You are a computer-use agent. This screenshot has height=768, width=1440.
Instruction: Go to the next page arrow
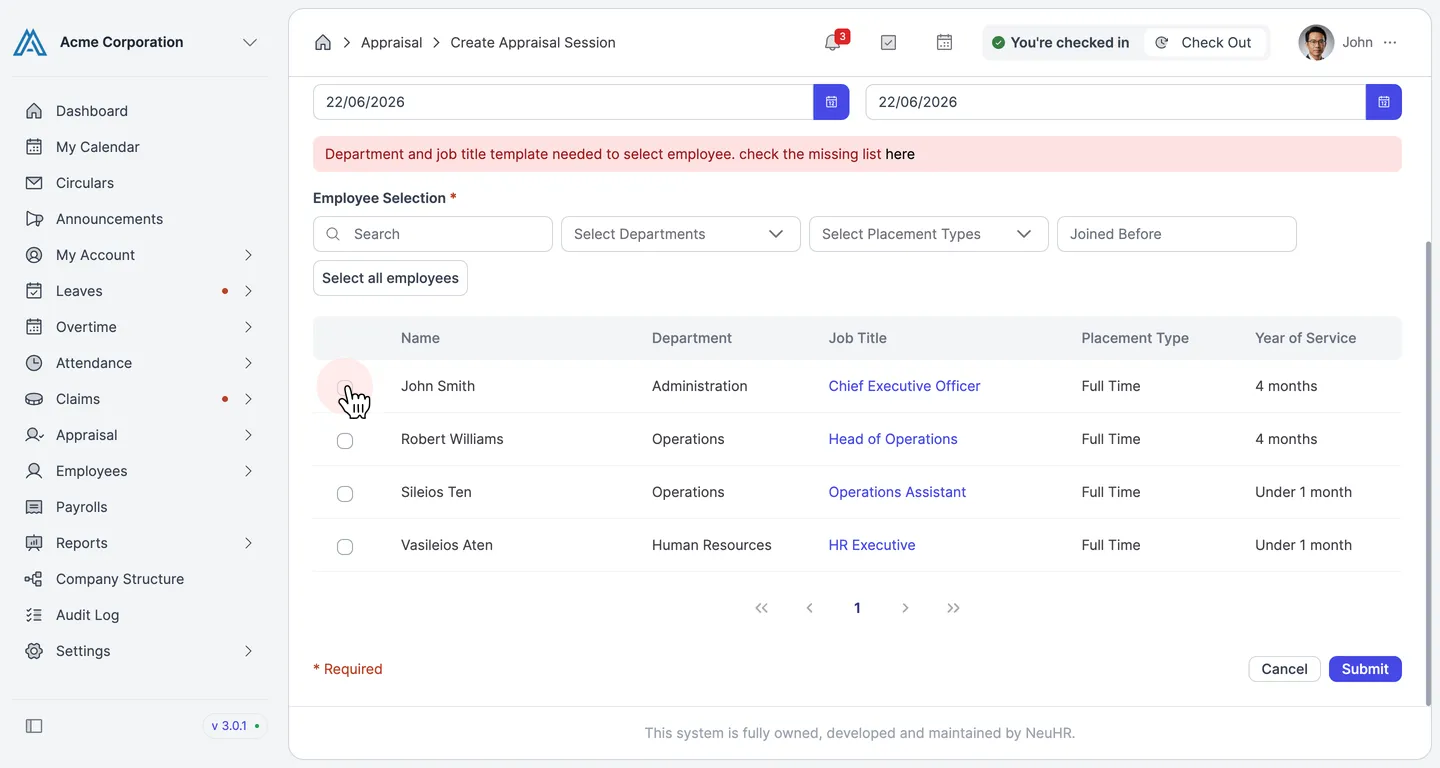tap(905, 608)
